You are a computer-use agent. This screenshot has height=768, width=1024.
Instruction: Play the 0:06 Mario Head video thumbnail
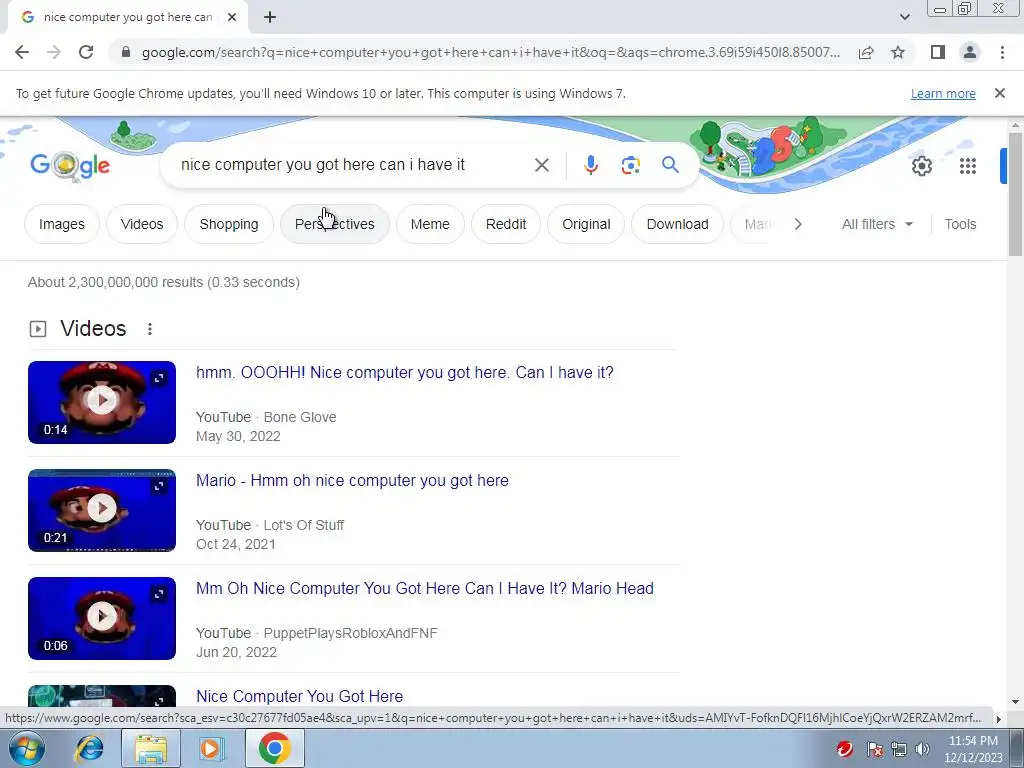point(102,618)
